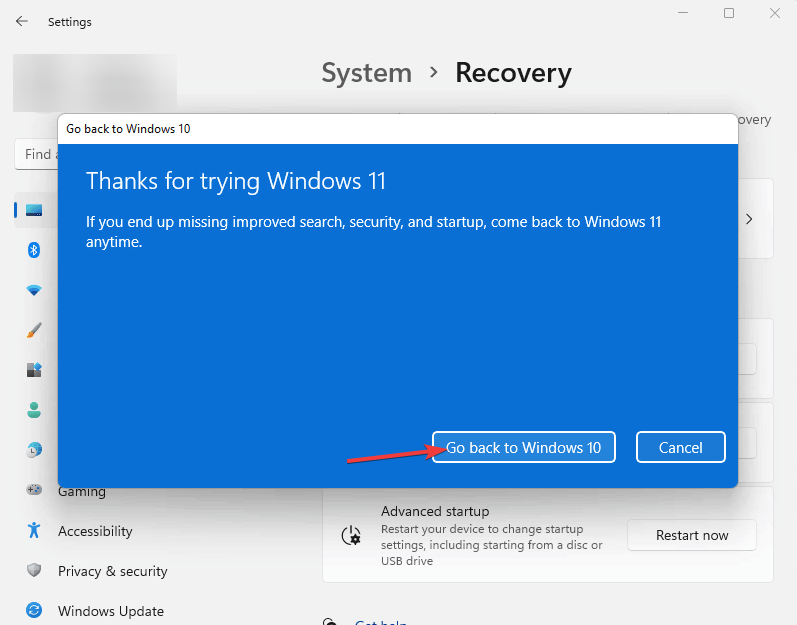
Task: Click the Thanks for trying Windows 11 heading
Action: click(x=236, y=181)
